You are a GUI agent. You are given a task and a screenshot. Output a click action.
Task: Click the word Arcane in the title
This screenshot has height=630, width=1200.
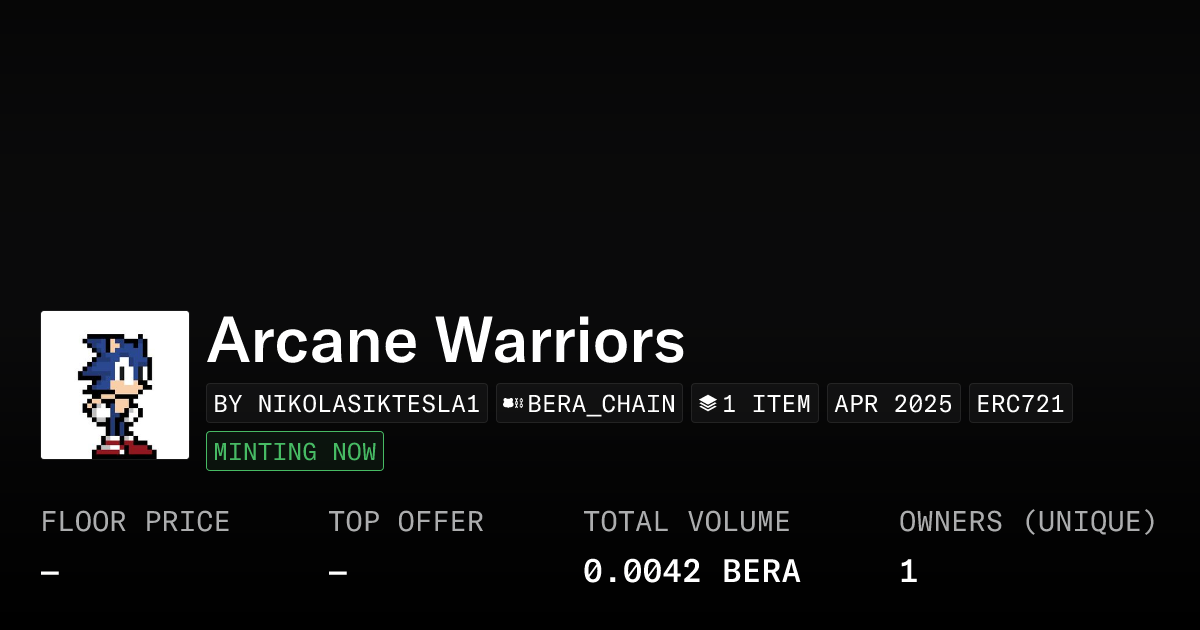(x=312, y=341)
